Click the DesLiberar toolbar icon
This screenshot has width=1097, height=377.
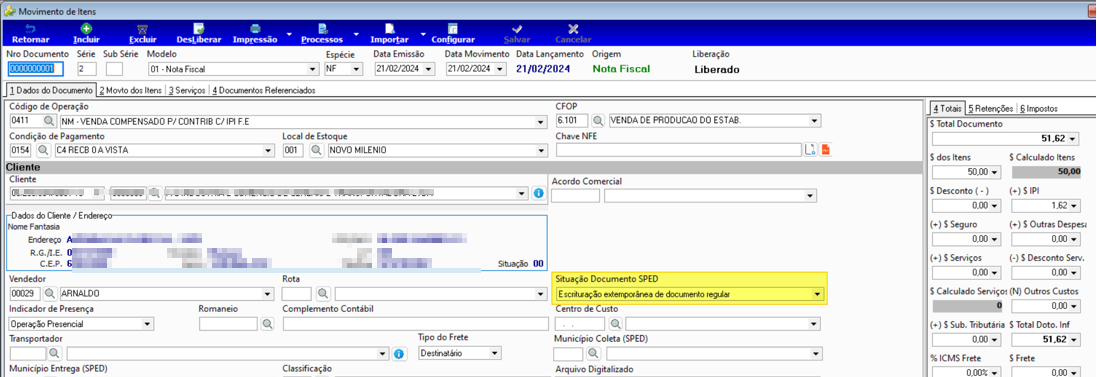click(199, 29)
